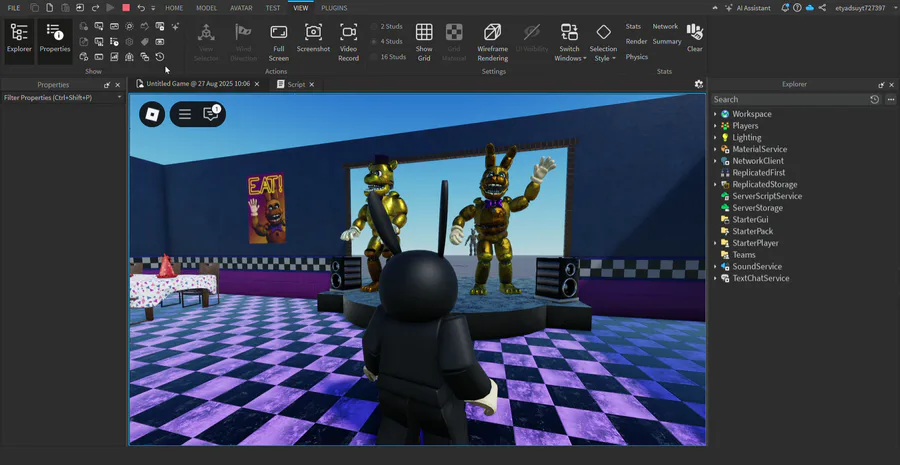Click the Full Screen button
Viewport: 900px width, 465px height.
click(x=278, y=42)
